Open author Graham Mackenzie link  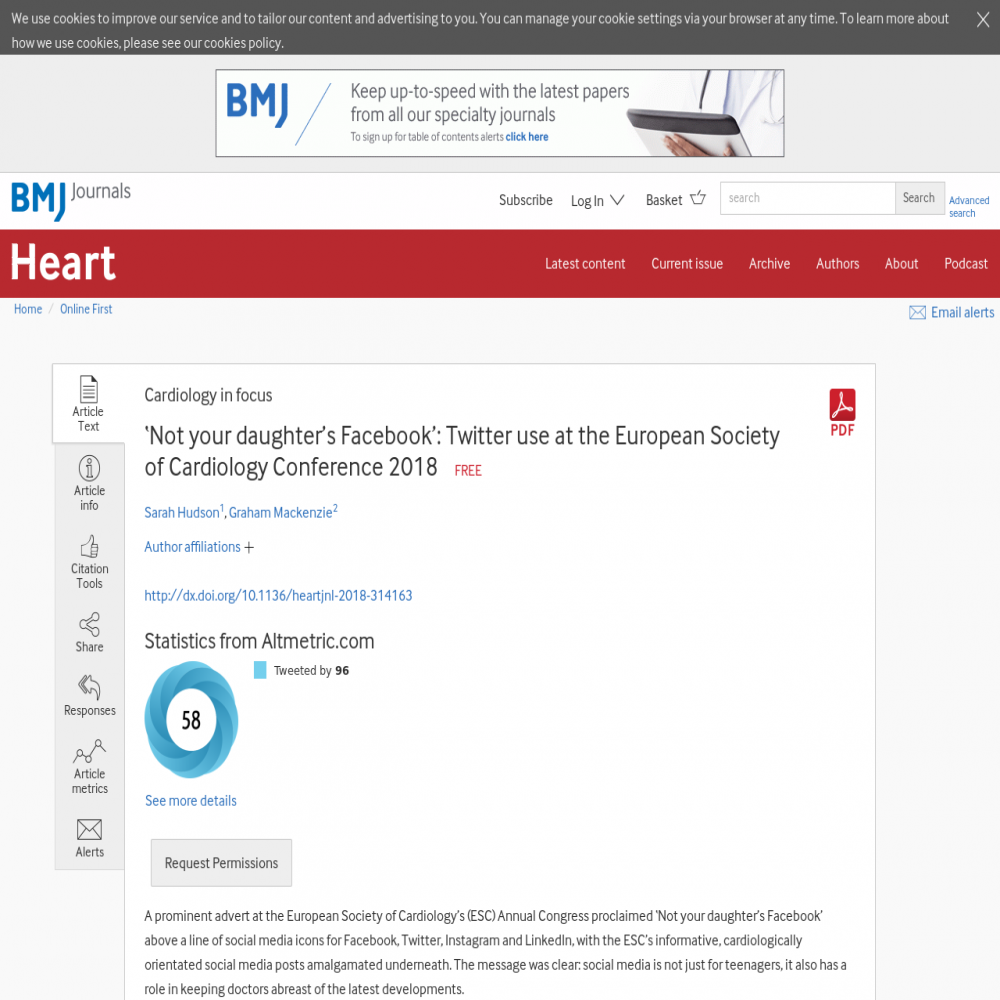(281, 512)
